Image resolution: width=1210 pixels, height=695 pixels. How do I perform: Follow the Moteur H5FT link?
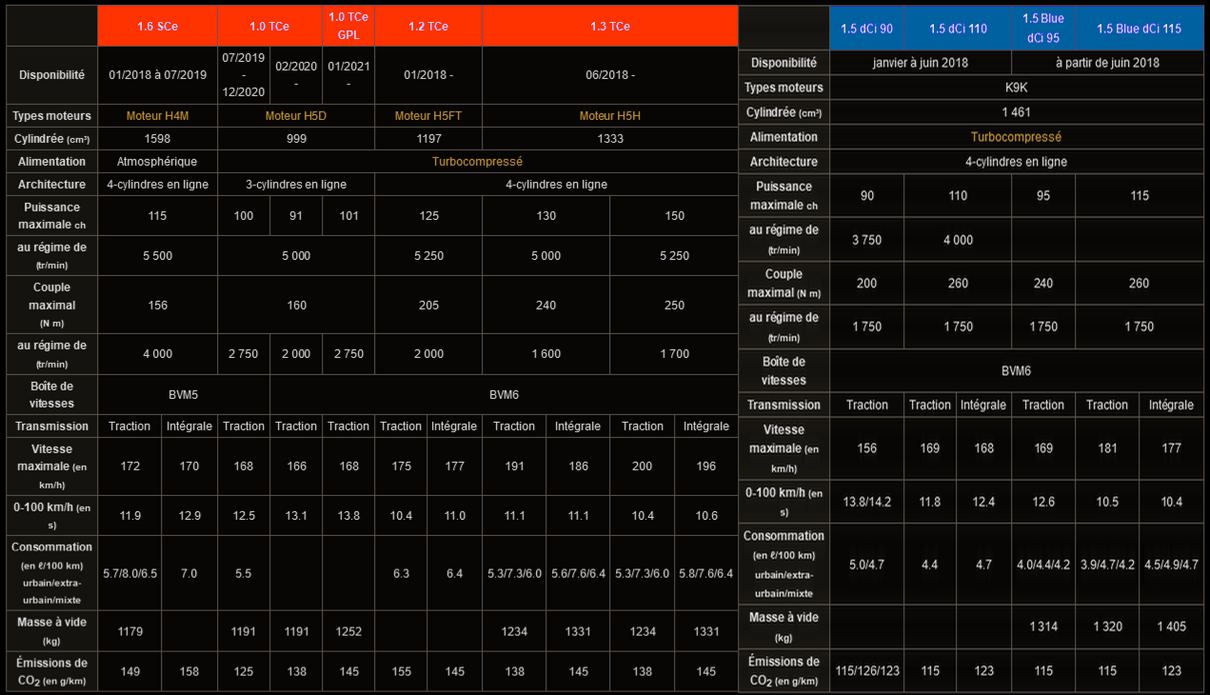[x=428, y=116]
